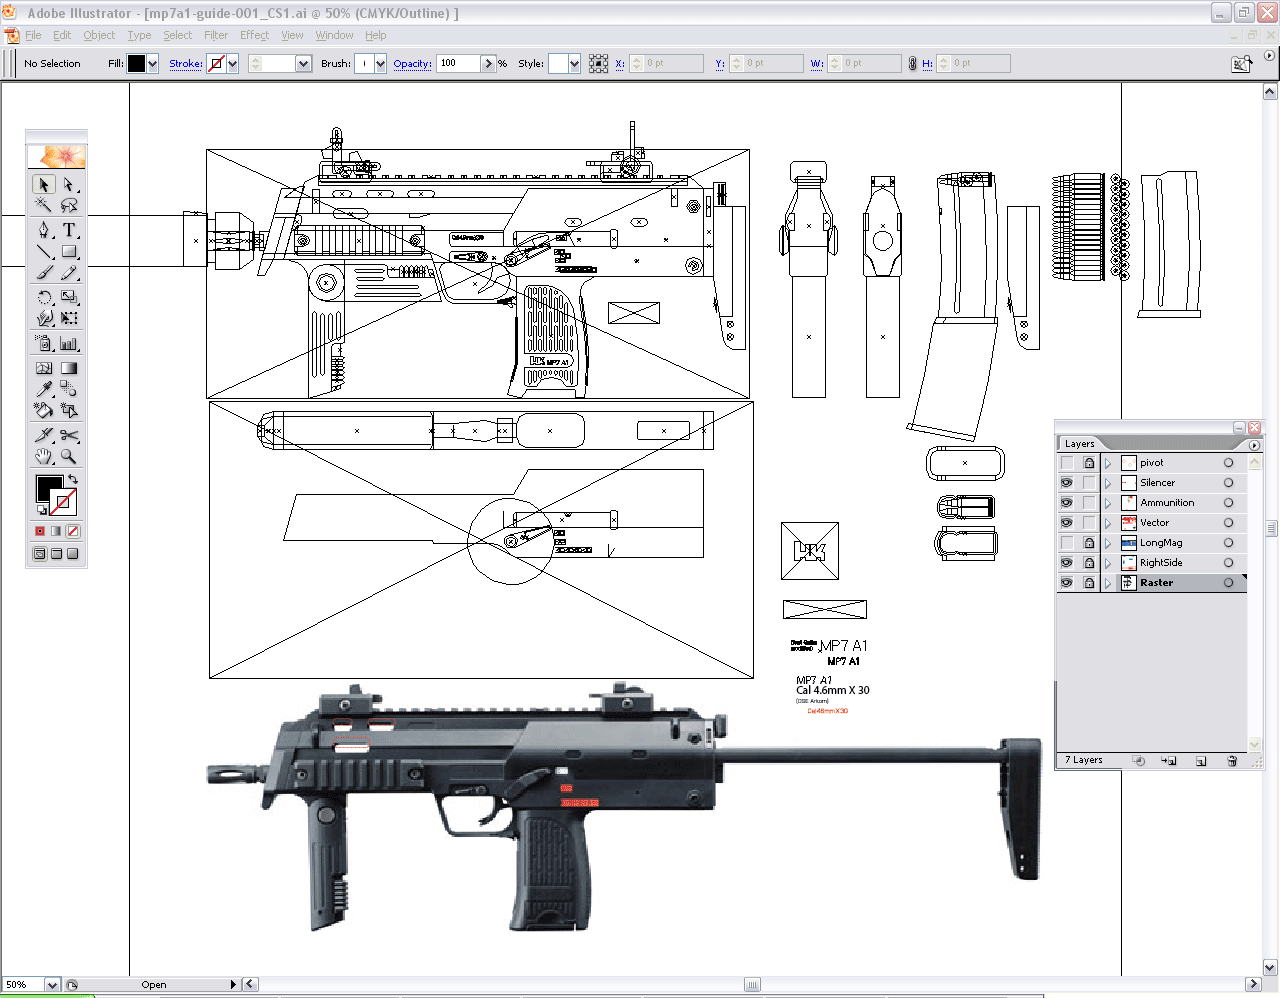Select the Blend tool
Viewport: 1280px width, 998px height.
tap(69, 389)
